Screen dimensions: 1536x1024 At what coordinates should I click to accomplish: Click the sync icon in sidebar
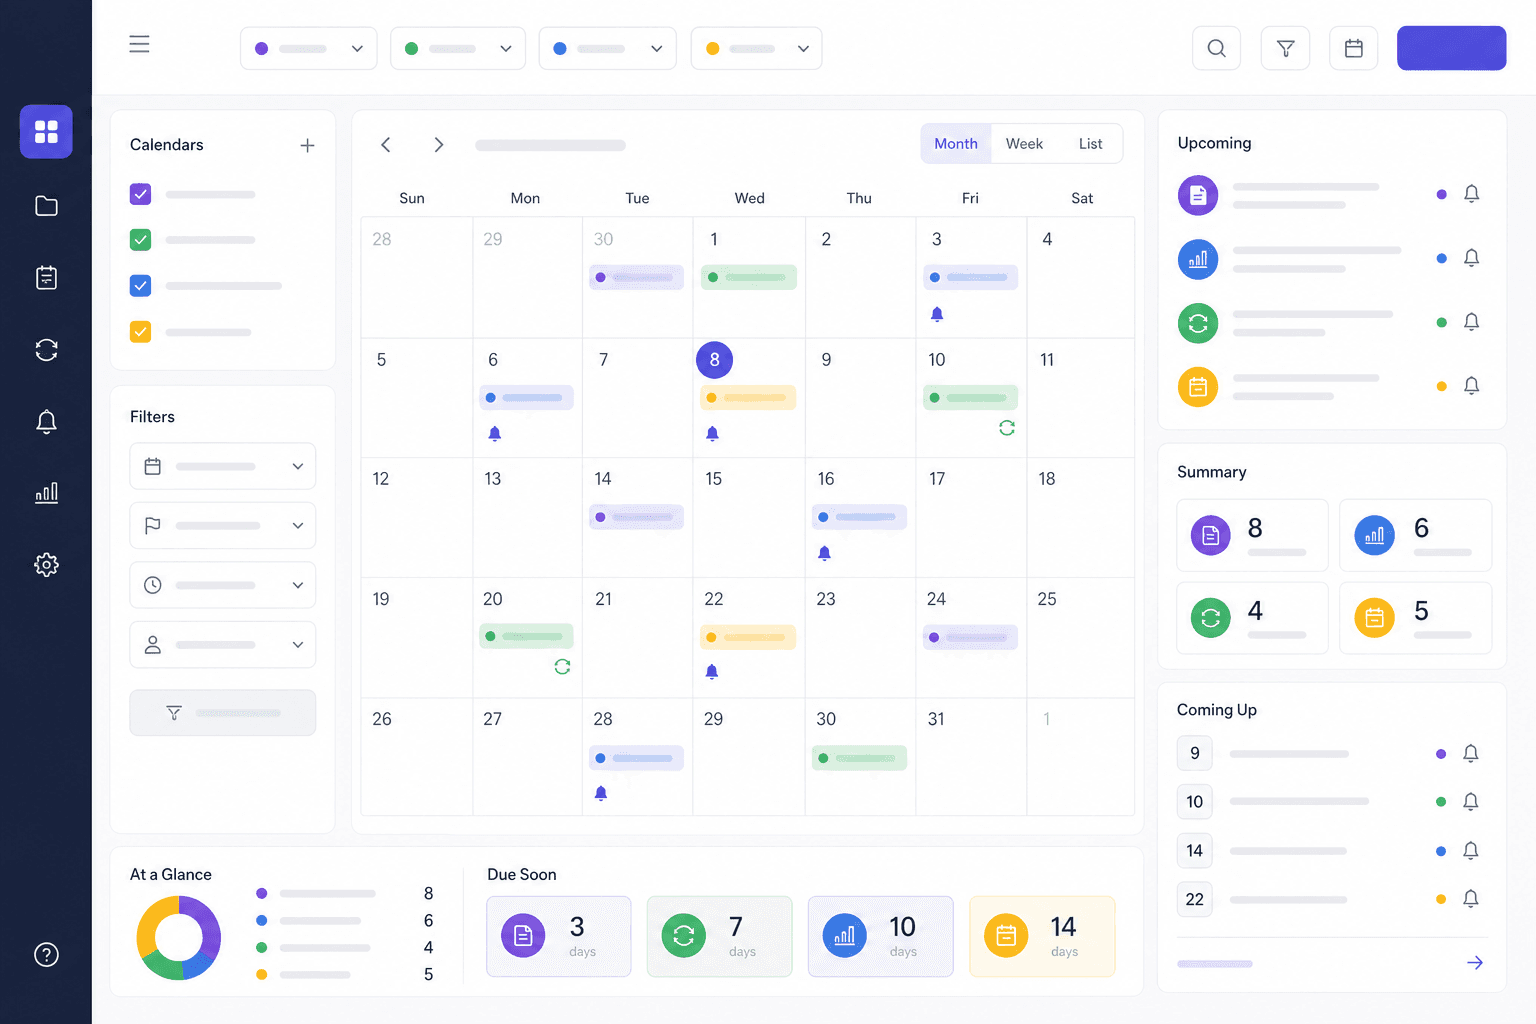pyautogui.click(x=46, y=350)
